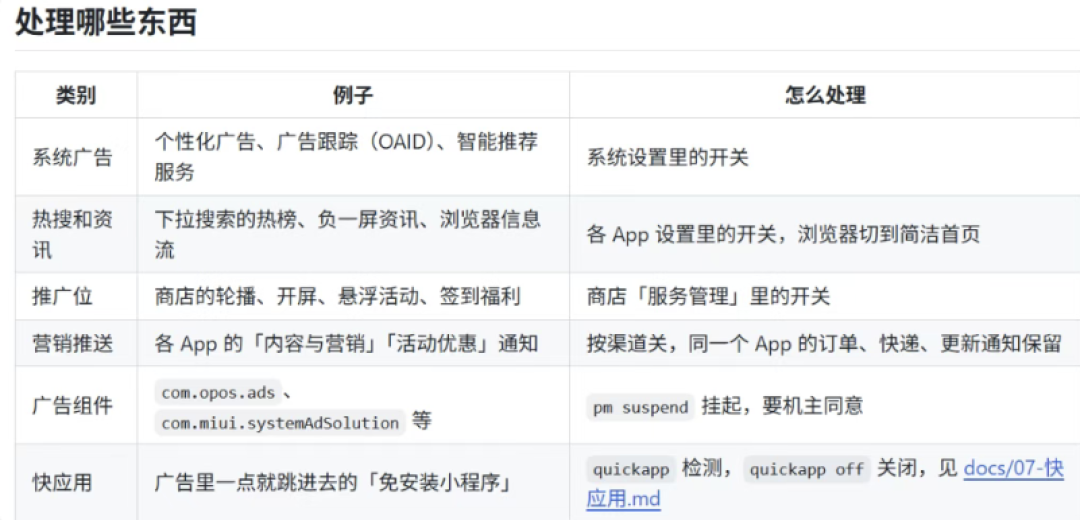Select the column header 类别
Viewport: 1080px width, 520px height.
(x=76, y=95)
